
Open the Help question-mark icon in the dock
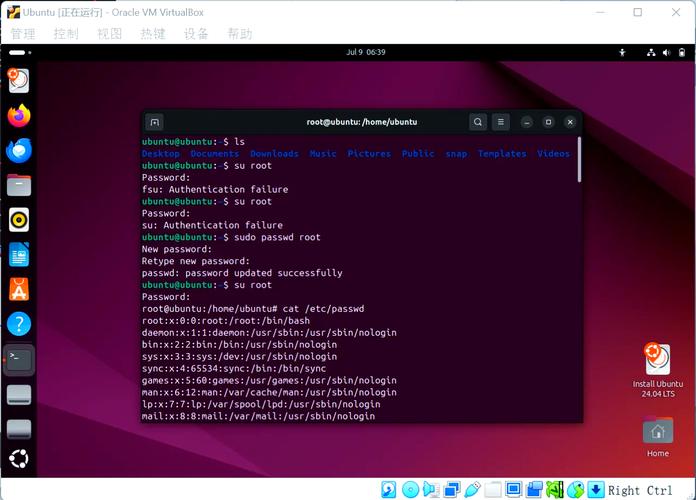coord(19,324)
